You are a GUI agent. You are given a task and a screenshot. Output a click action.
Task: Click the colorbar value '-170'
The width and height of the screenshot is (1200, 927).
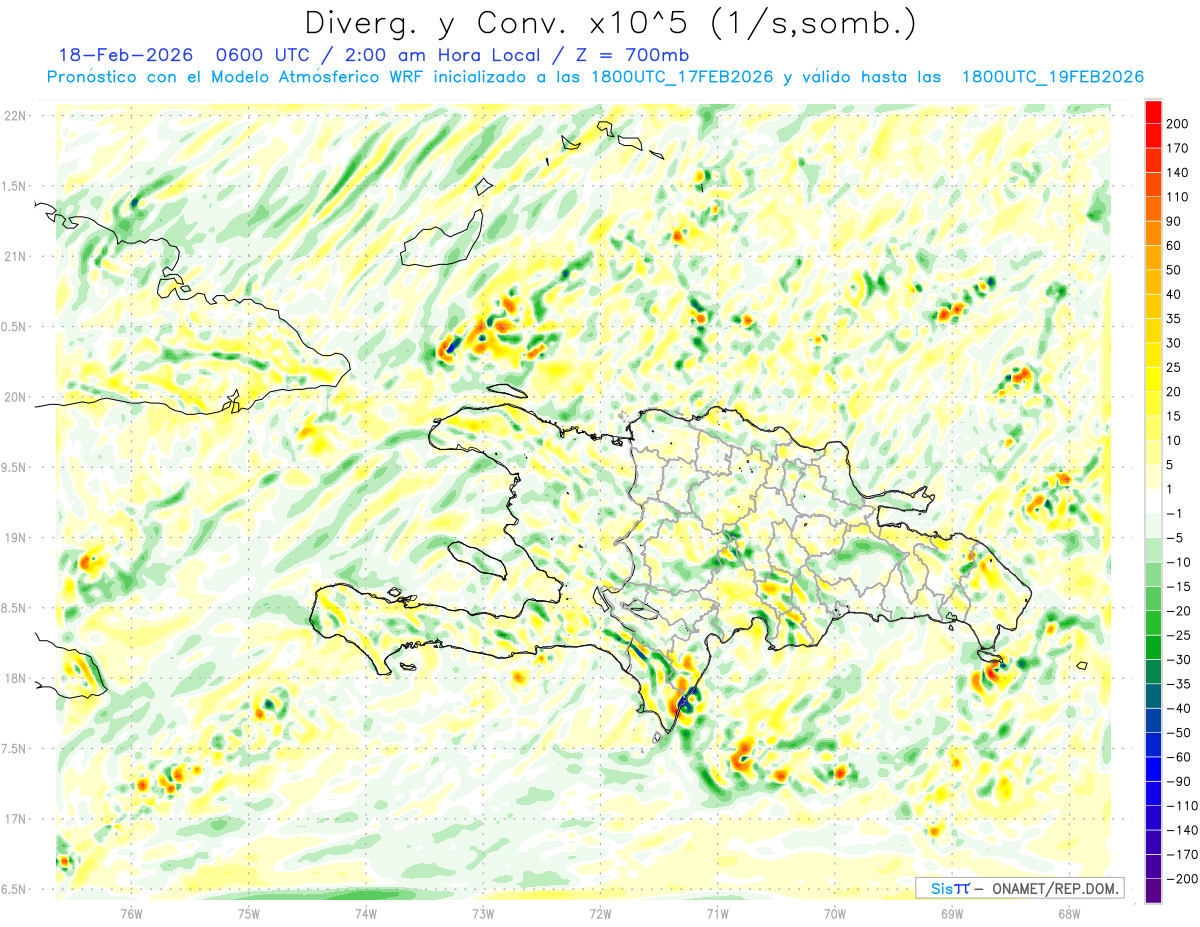coord(1181,854)
